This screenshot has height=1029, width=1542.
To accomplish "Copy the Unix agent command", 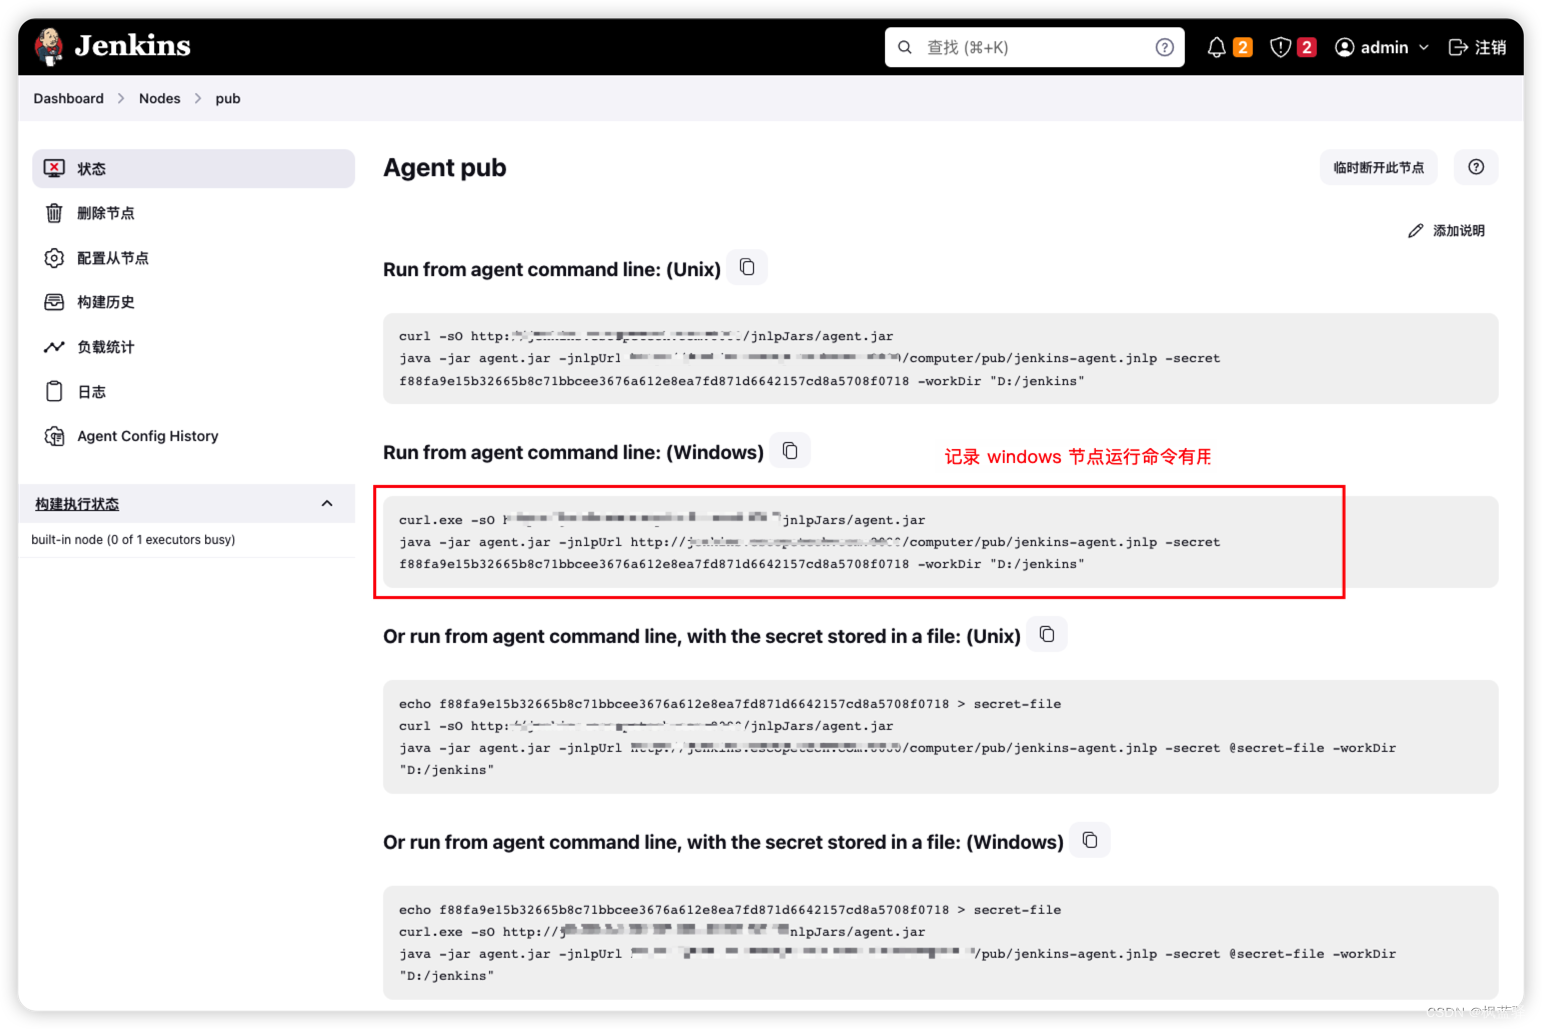I will [x=747, y=267].
